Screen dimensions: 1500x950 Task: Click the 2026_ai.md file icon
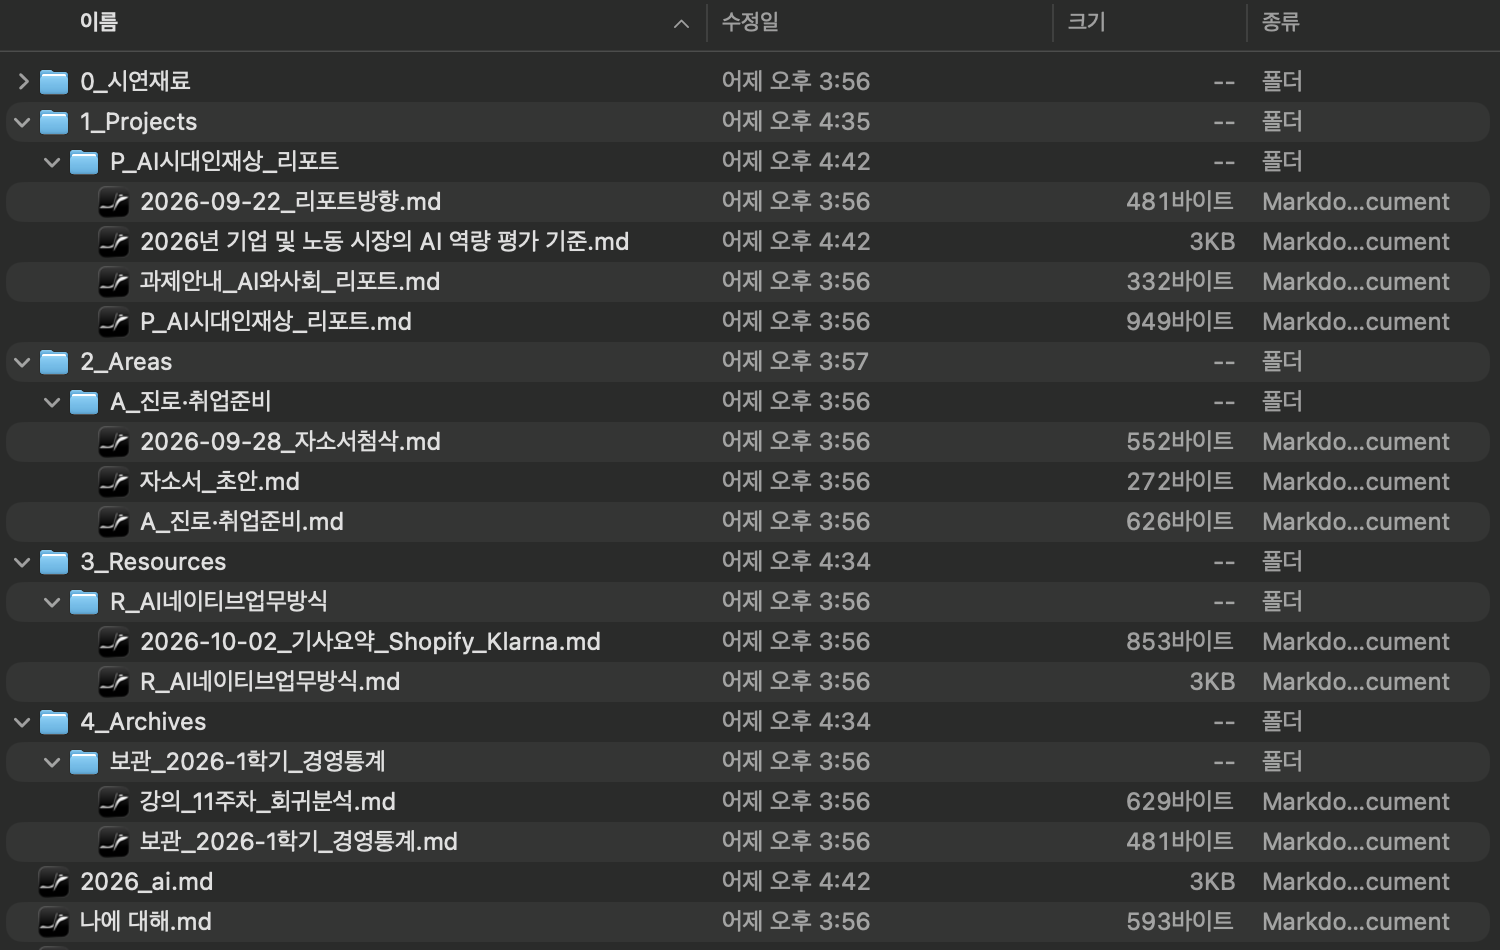click(x=54, y=882)
